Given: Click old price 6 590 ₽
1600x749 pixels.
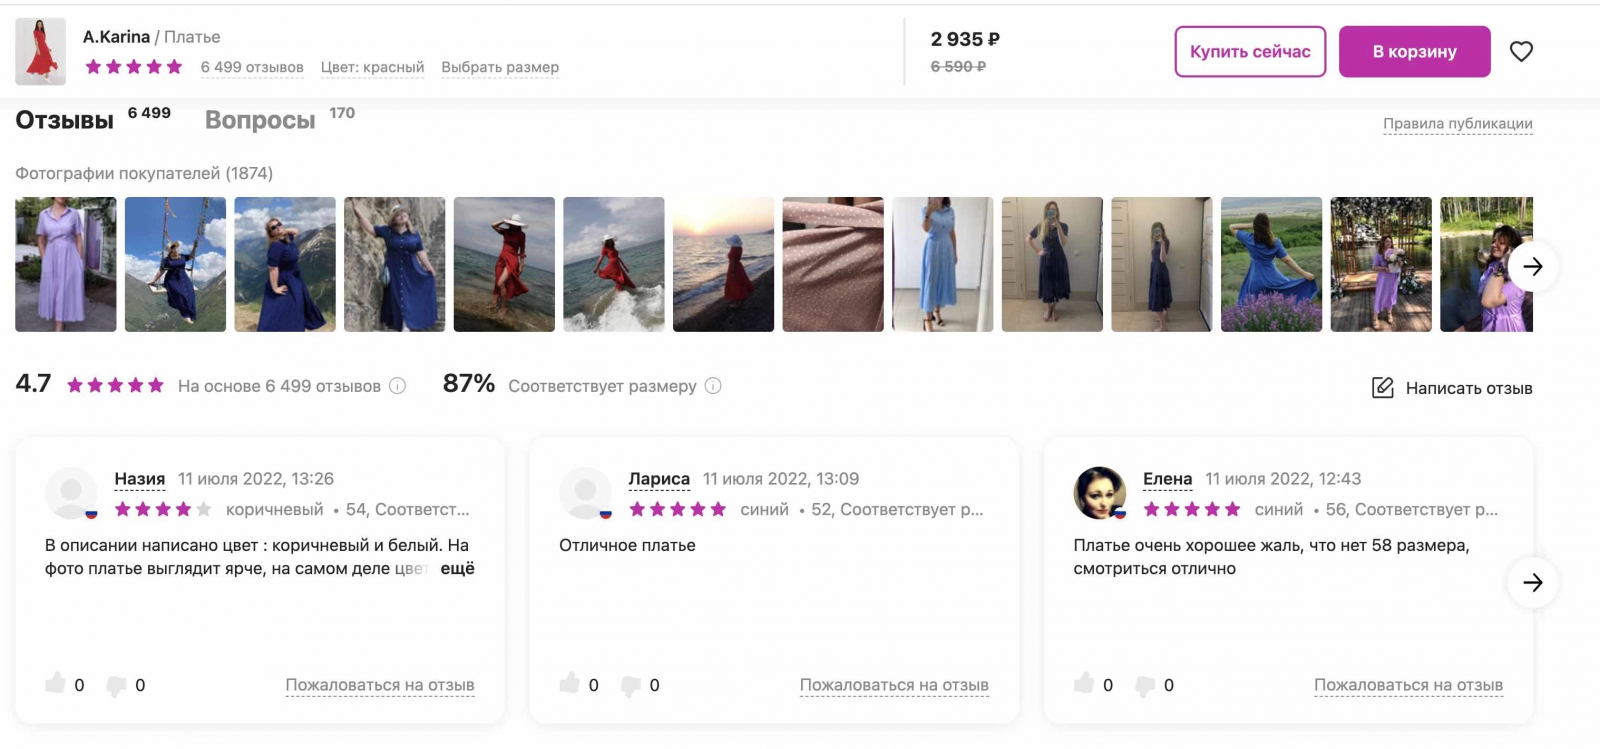Looking at the screenshot, I should tap(958, 66).
